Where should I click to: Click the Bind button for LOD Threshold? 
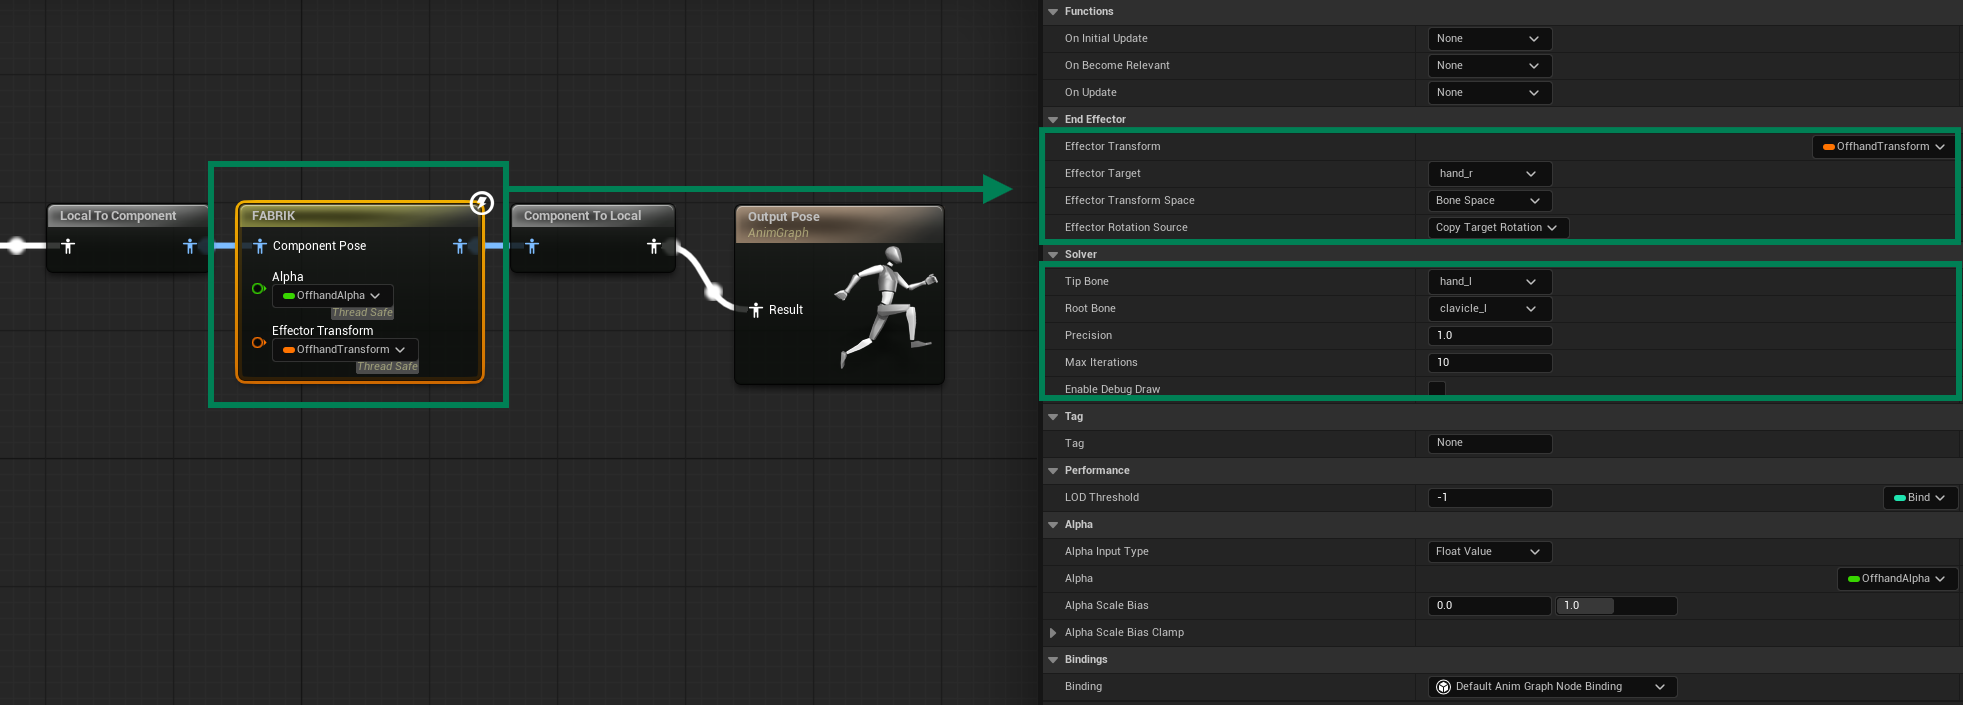pyautogui.click(x=1919, y=498)
